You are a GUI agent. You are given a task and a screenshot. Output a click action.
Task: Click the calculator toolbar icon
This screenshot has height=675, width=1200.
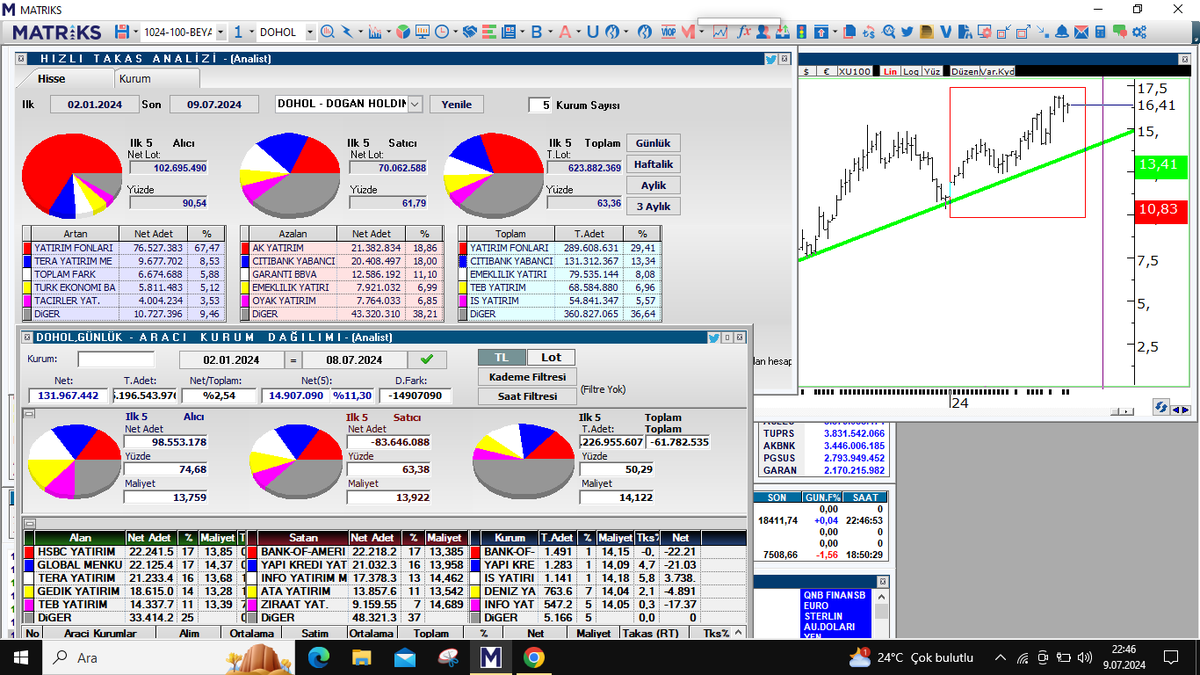pyautogui.click(x=1100, y=32)
